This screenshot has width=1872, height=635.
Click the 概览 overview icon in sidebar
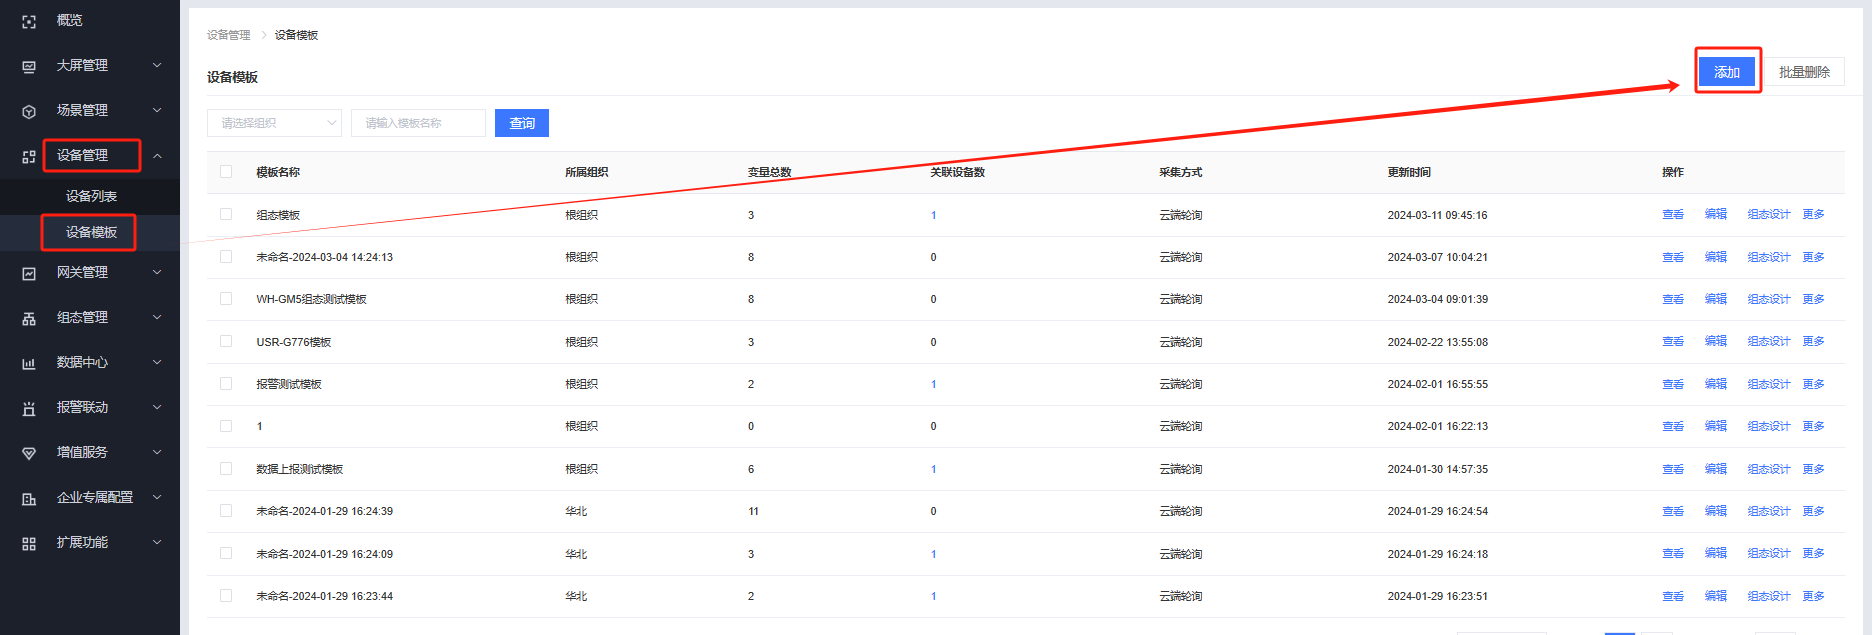click(29, 21)
